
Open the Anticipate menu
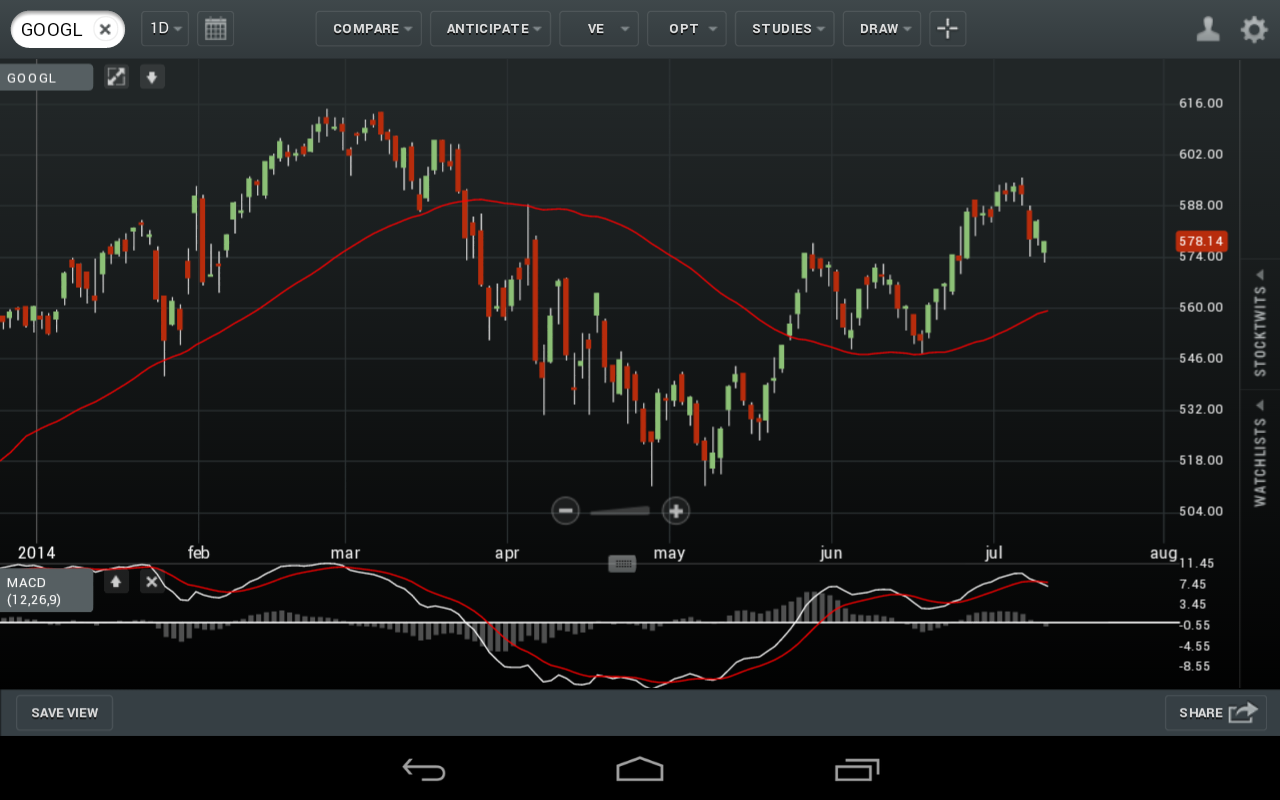[490, 29]
